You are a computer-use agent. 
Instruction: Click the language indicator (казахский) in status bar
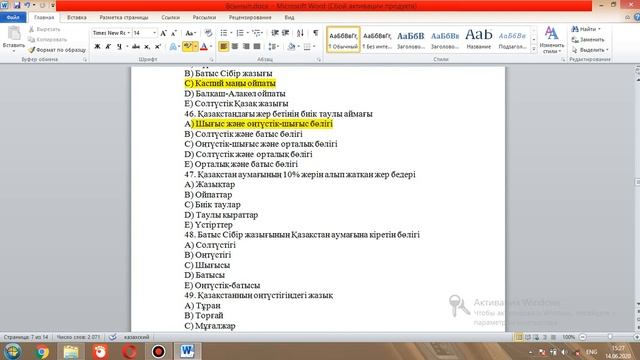(136, 337)
